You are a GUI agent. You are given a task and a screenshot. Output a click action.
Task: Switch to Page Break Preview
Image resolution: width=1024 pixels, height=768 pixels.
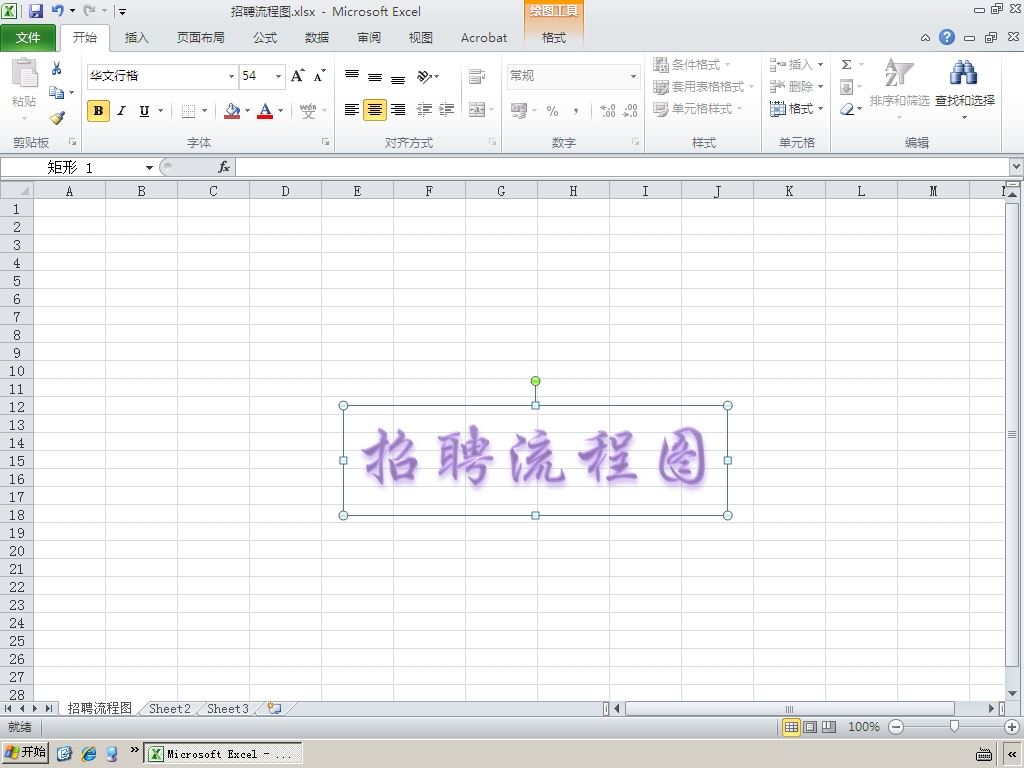[x=829, y=727]
